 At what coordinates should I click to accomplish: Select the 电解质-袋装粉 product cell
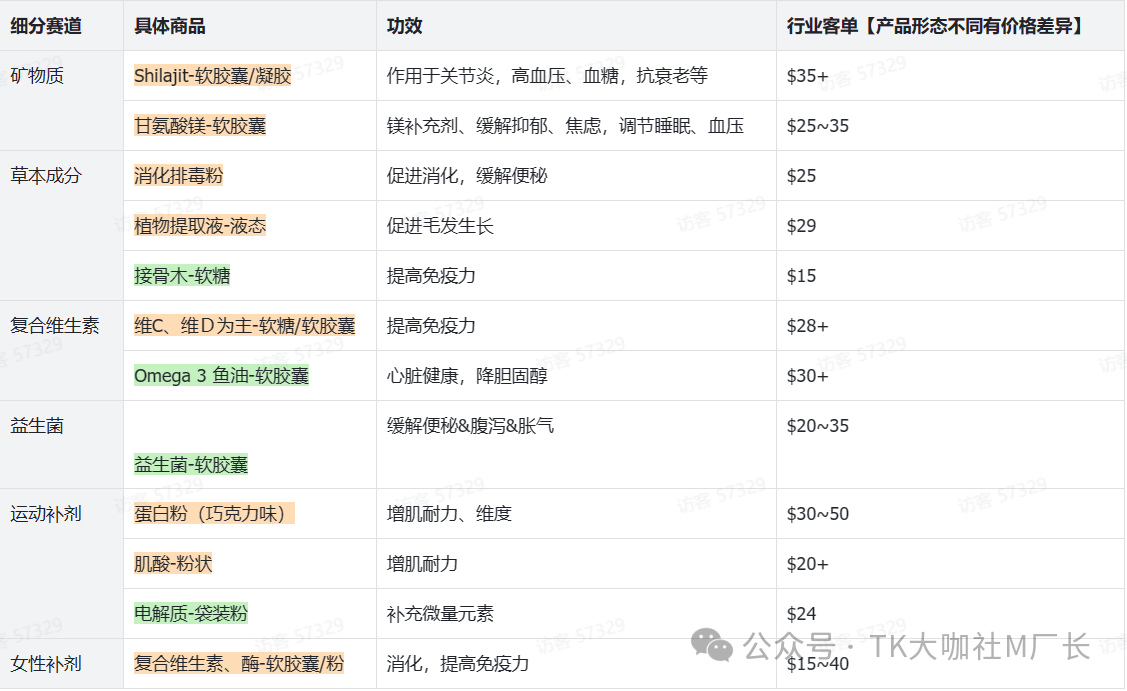[191, 614]
